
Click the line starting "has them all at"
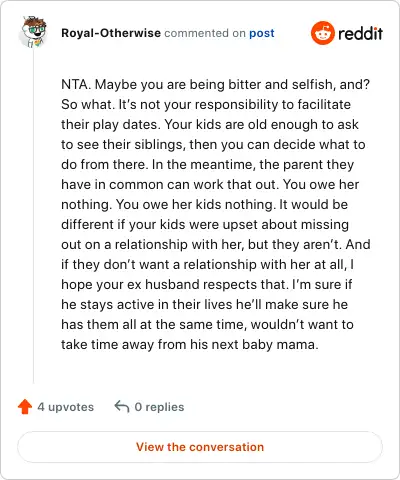click(207, 325)
